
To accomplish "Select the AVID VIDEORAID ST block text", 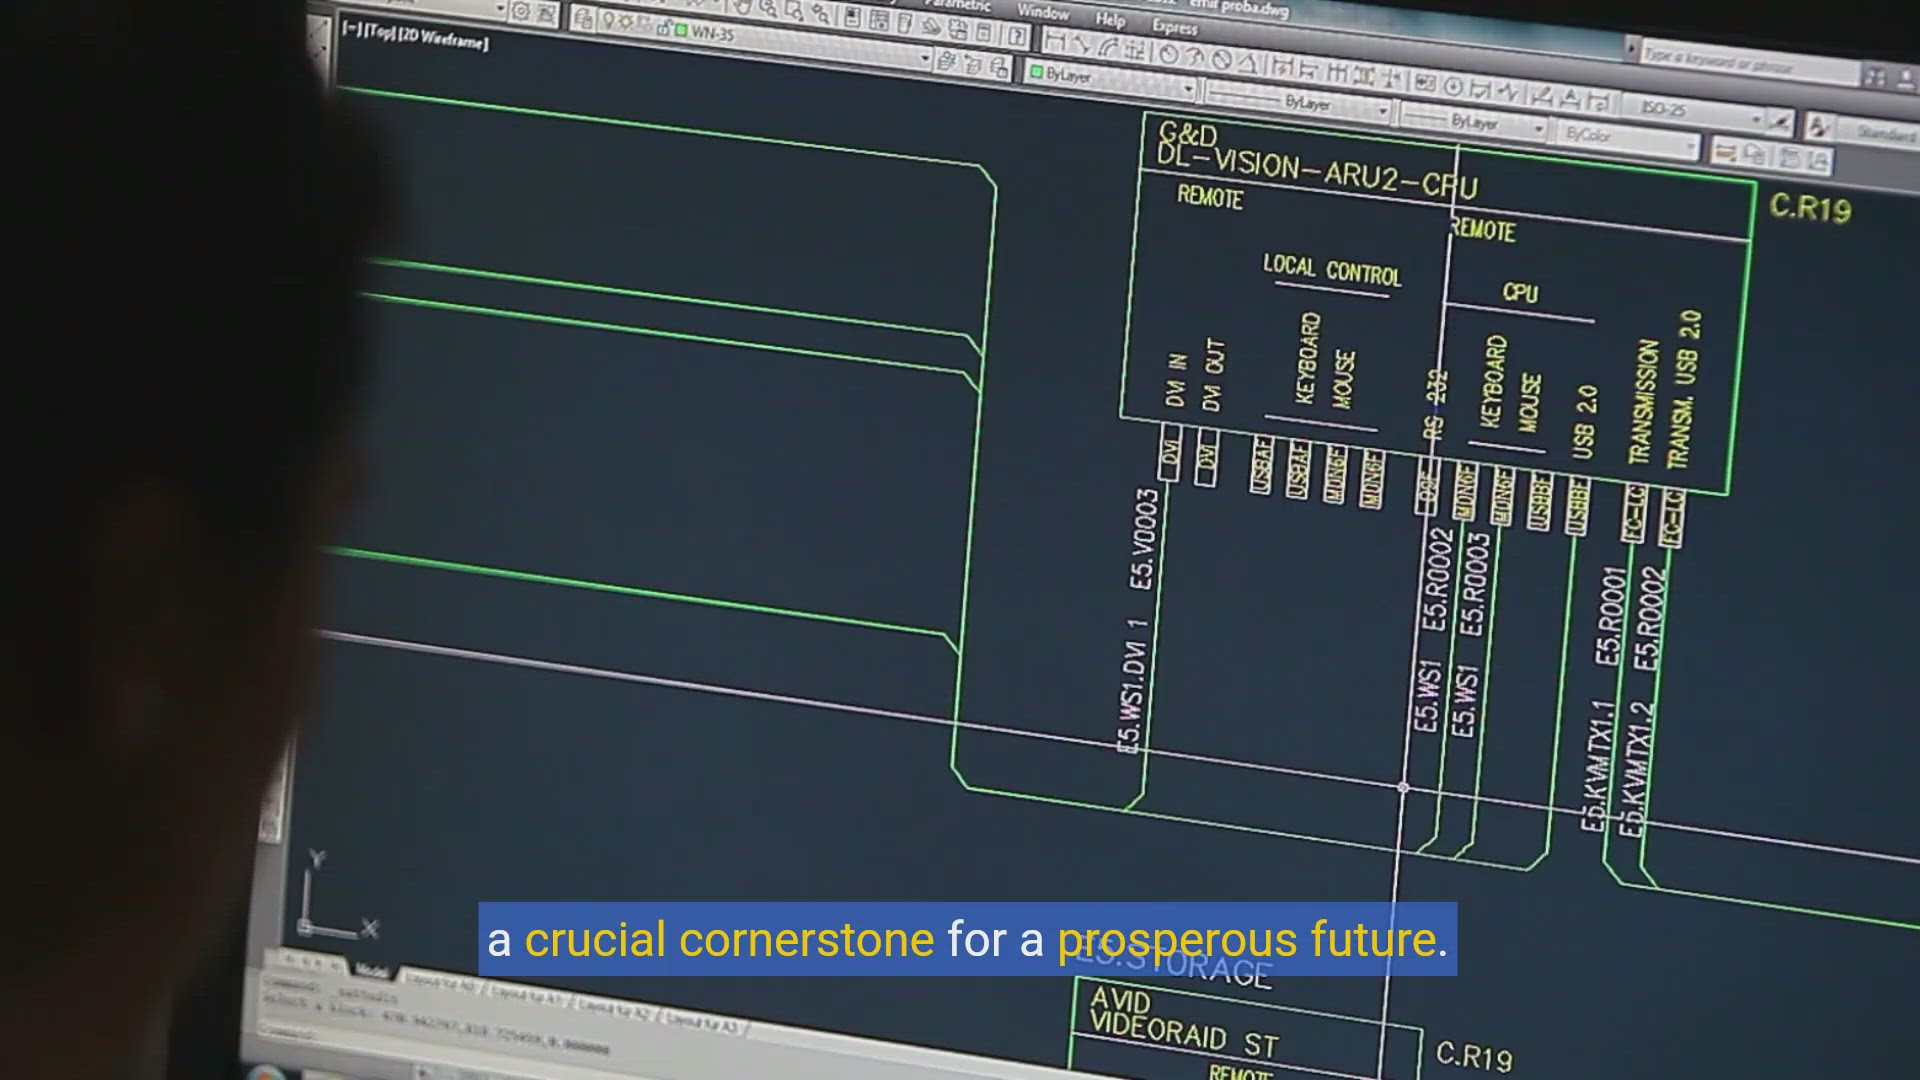I will [1183, 1022].
